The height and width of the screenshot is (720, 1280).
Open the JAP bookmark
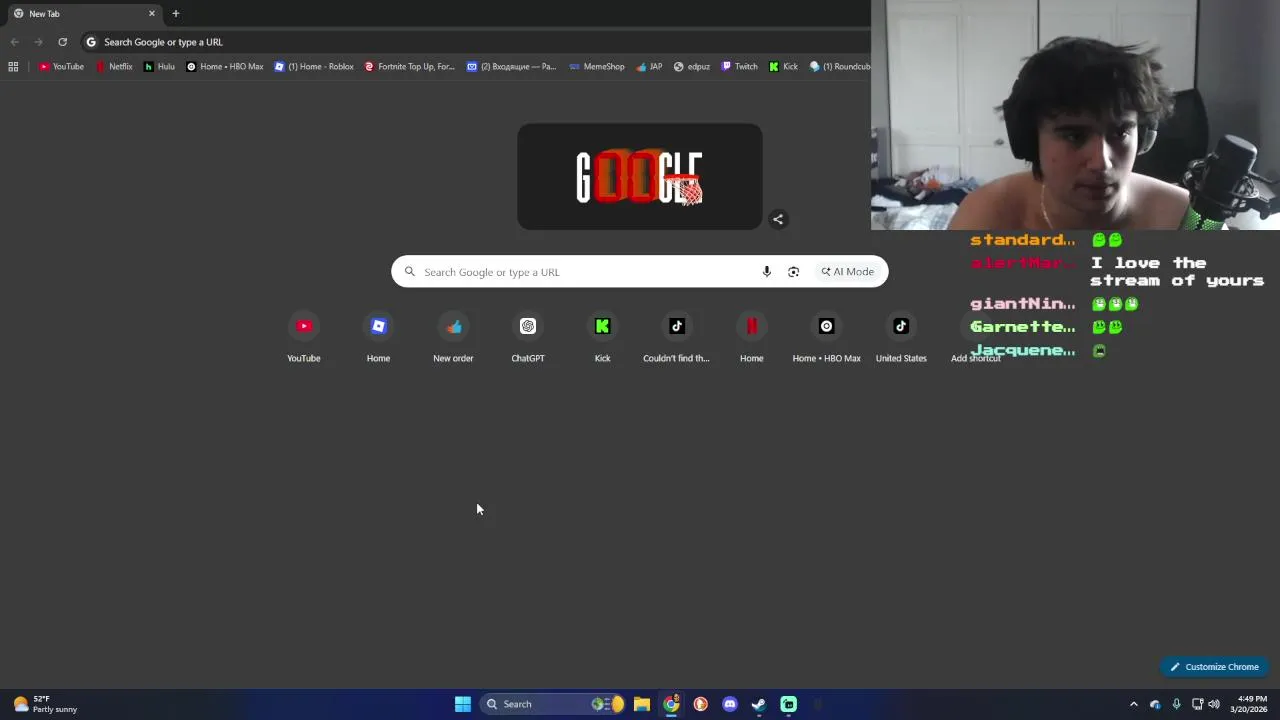(x=649, y=67)
